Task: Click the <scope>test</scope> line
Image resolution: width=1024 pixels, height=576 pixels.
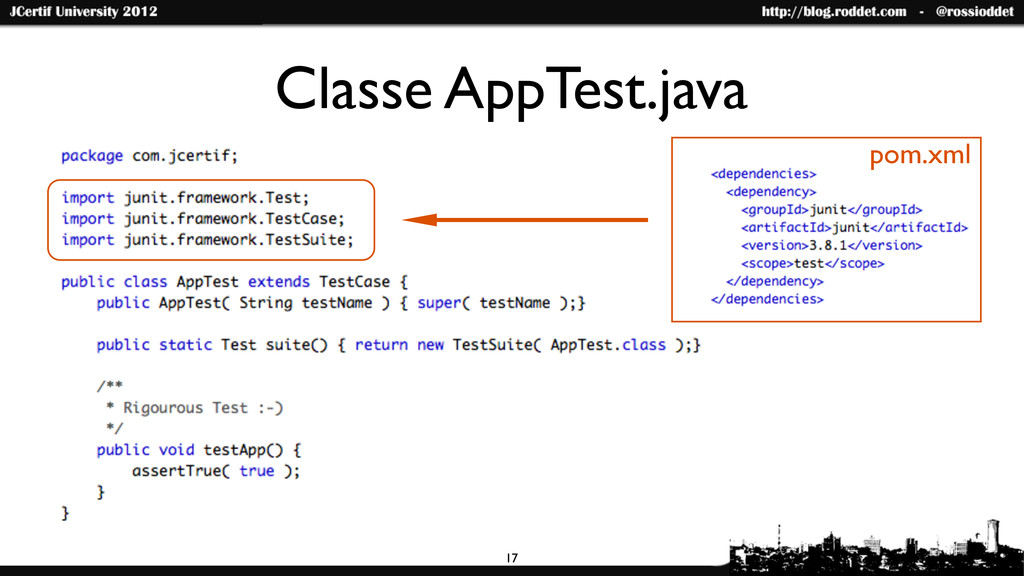Action: (x=812, y=263)
